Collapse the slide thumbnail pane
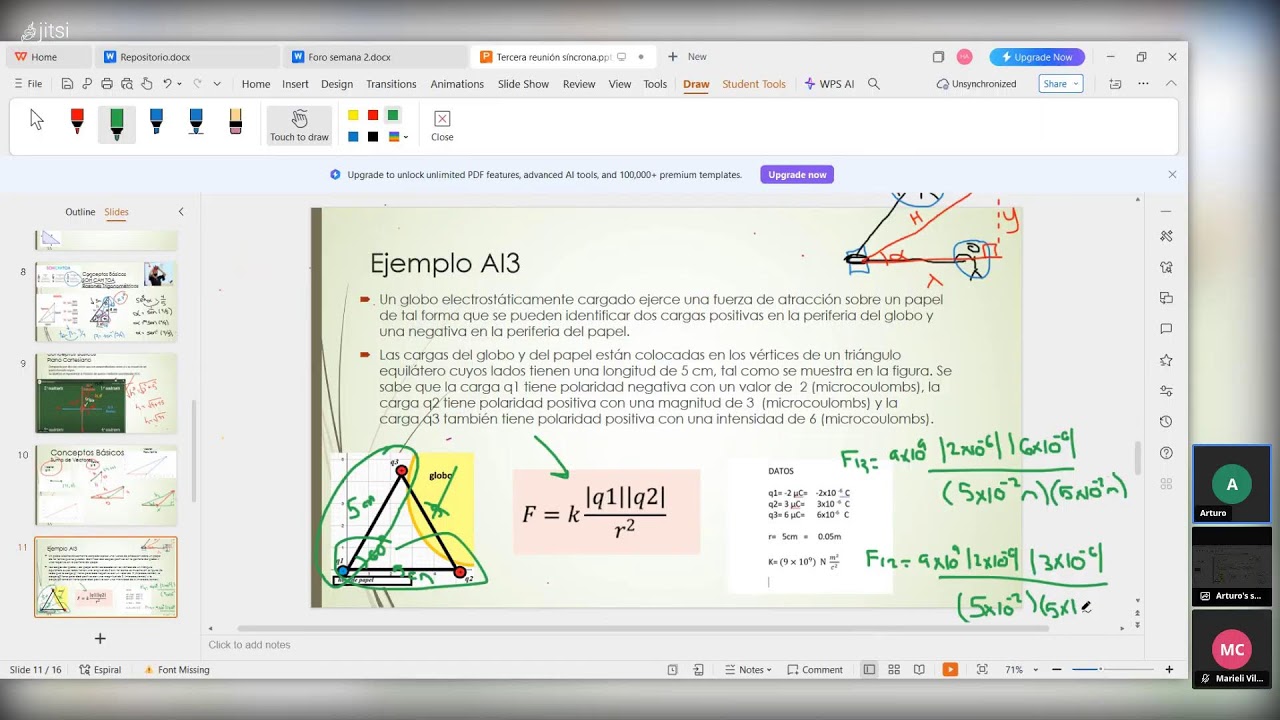Screen dimensions: 1280x720 click(181, 212)
